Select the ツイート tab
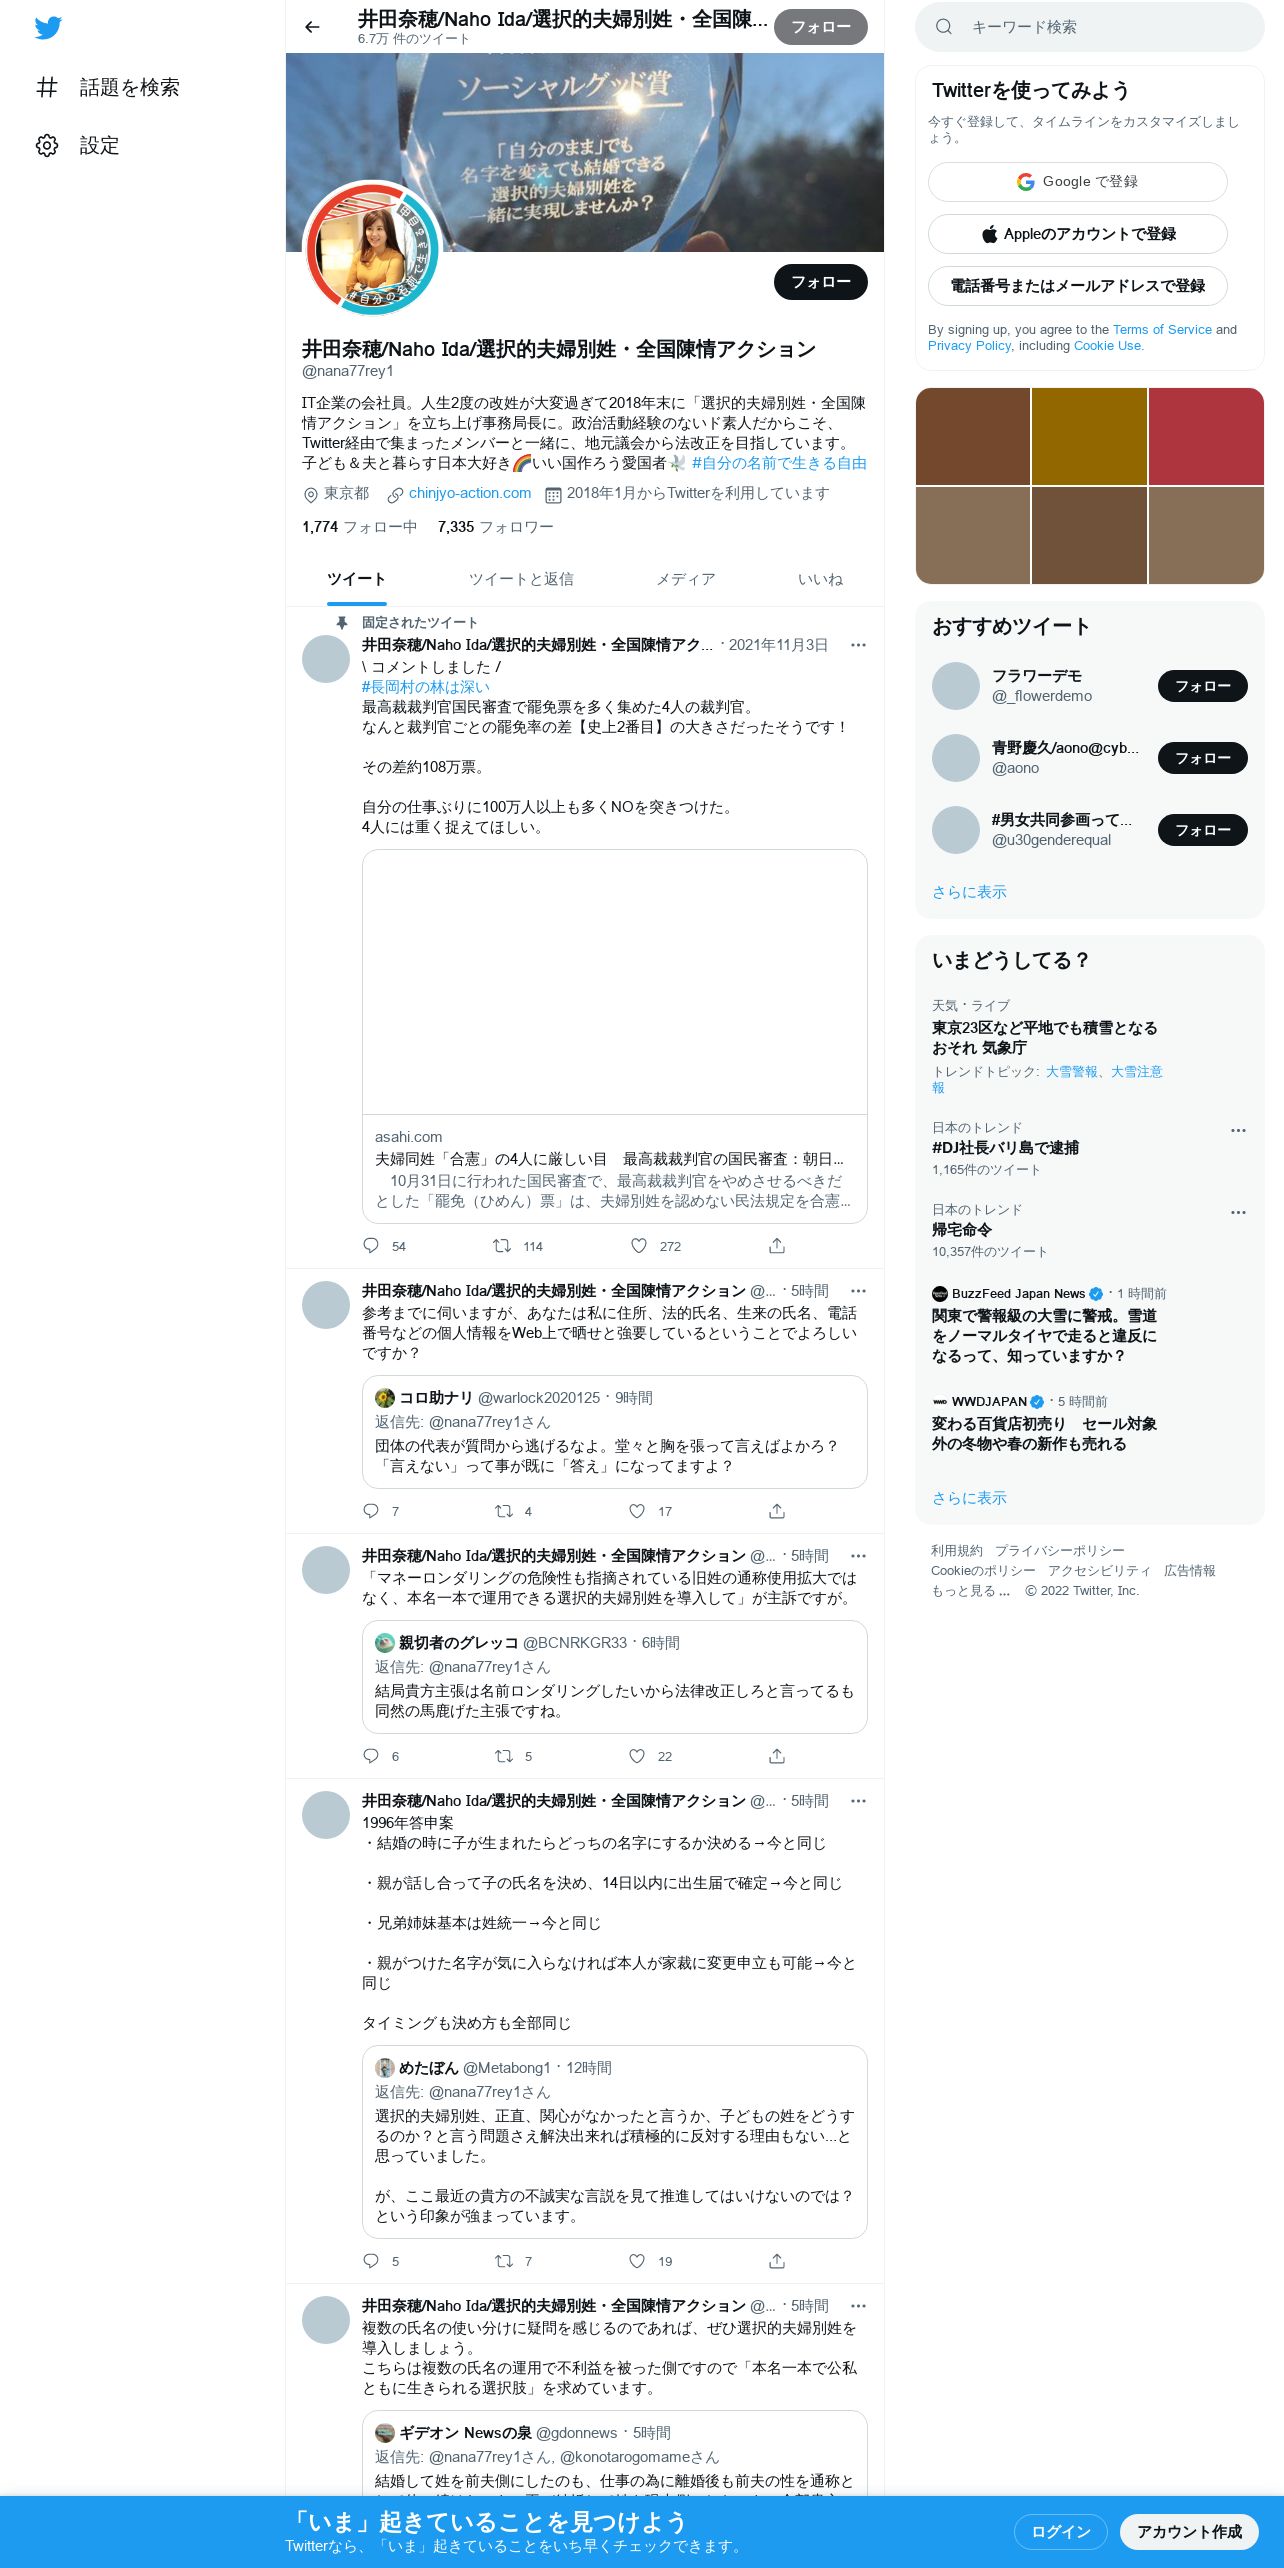The height and width of the screenshot is (2568, 1284). click(356, 579)
